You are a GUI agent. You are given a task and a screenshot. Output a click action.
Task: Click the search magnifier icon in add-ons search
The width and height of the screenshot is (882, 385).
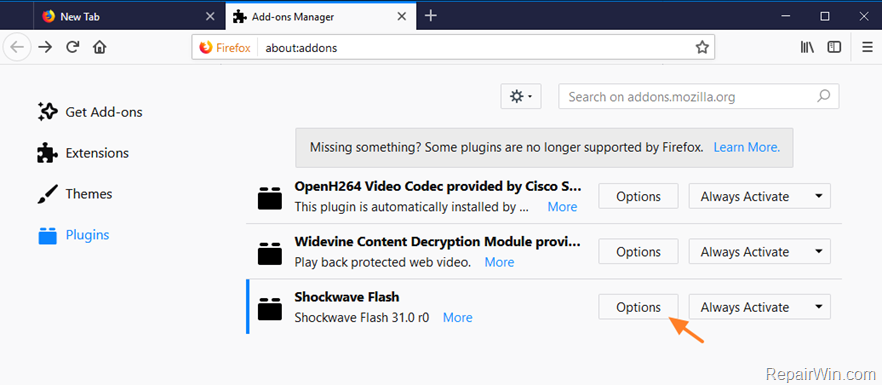coord(824,96)
